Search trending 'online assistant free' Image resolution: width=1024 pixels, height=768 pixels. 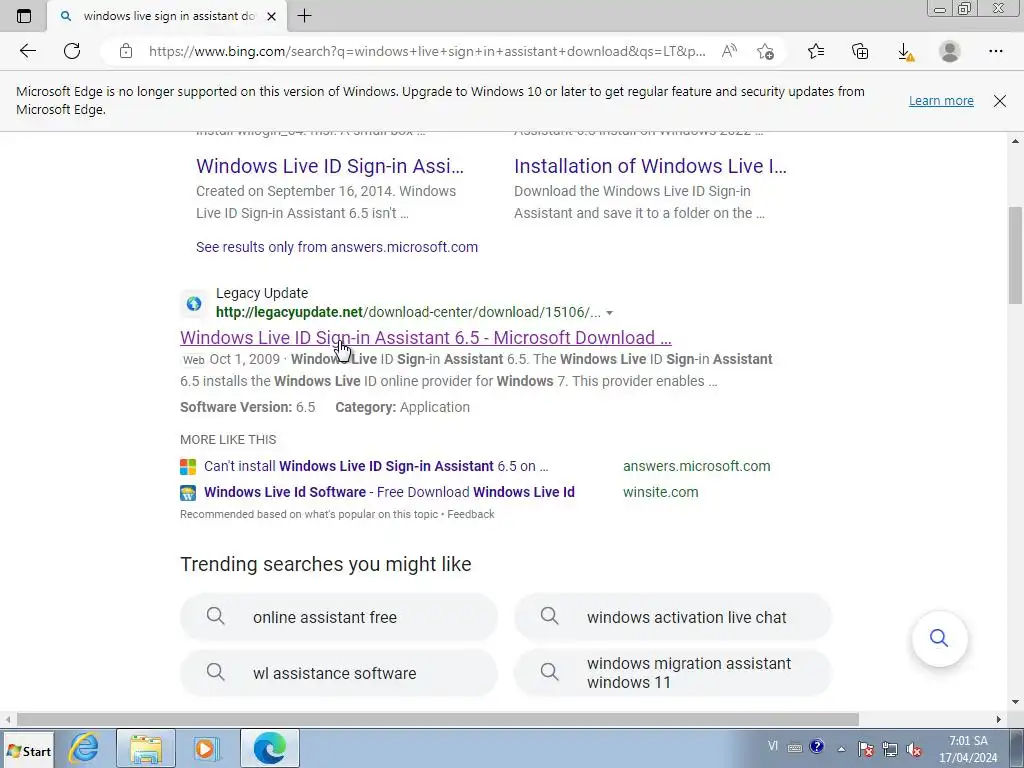(x=338, y=617)
